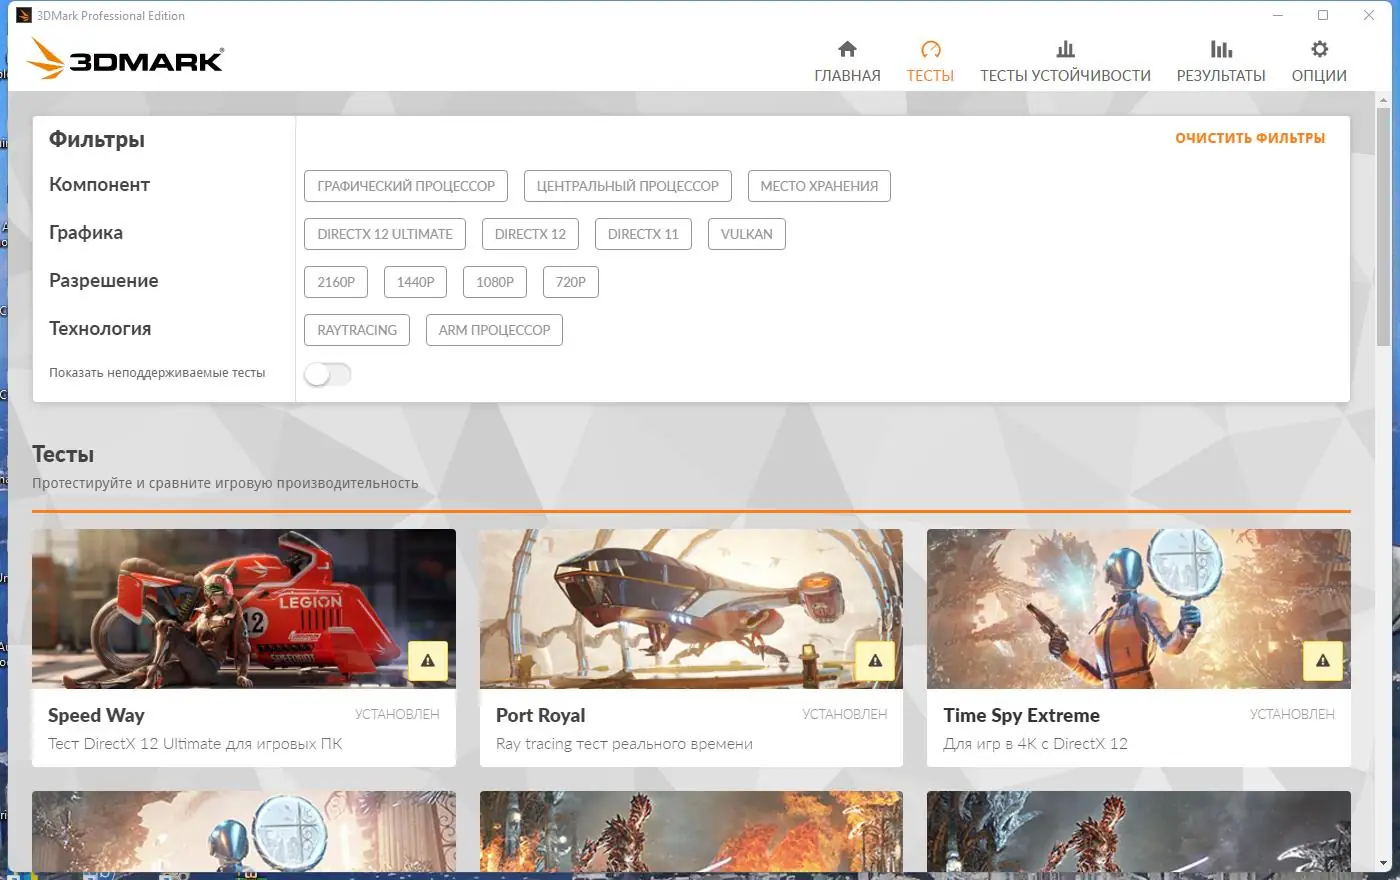Open the РЕЗУЛЬТАТЫ tab
This screenshot has height=880, width=1400.
click(x=1221, y=75)
